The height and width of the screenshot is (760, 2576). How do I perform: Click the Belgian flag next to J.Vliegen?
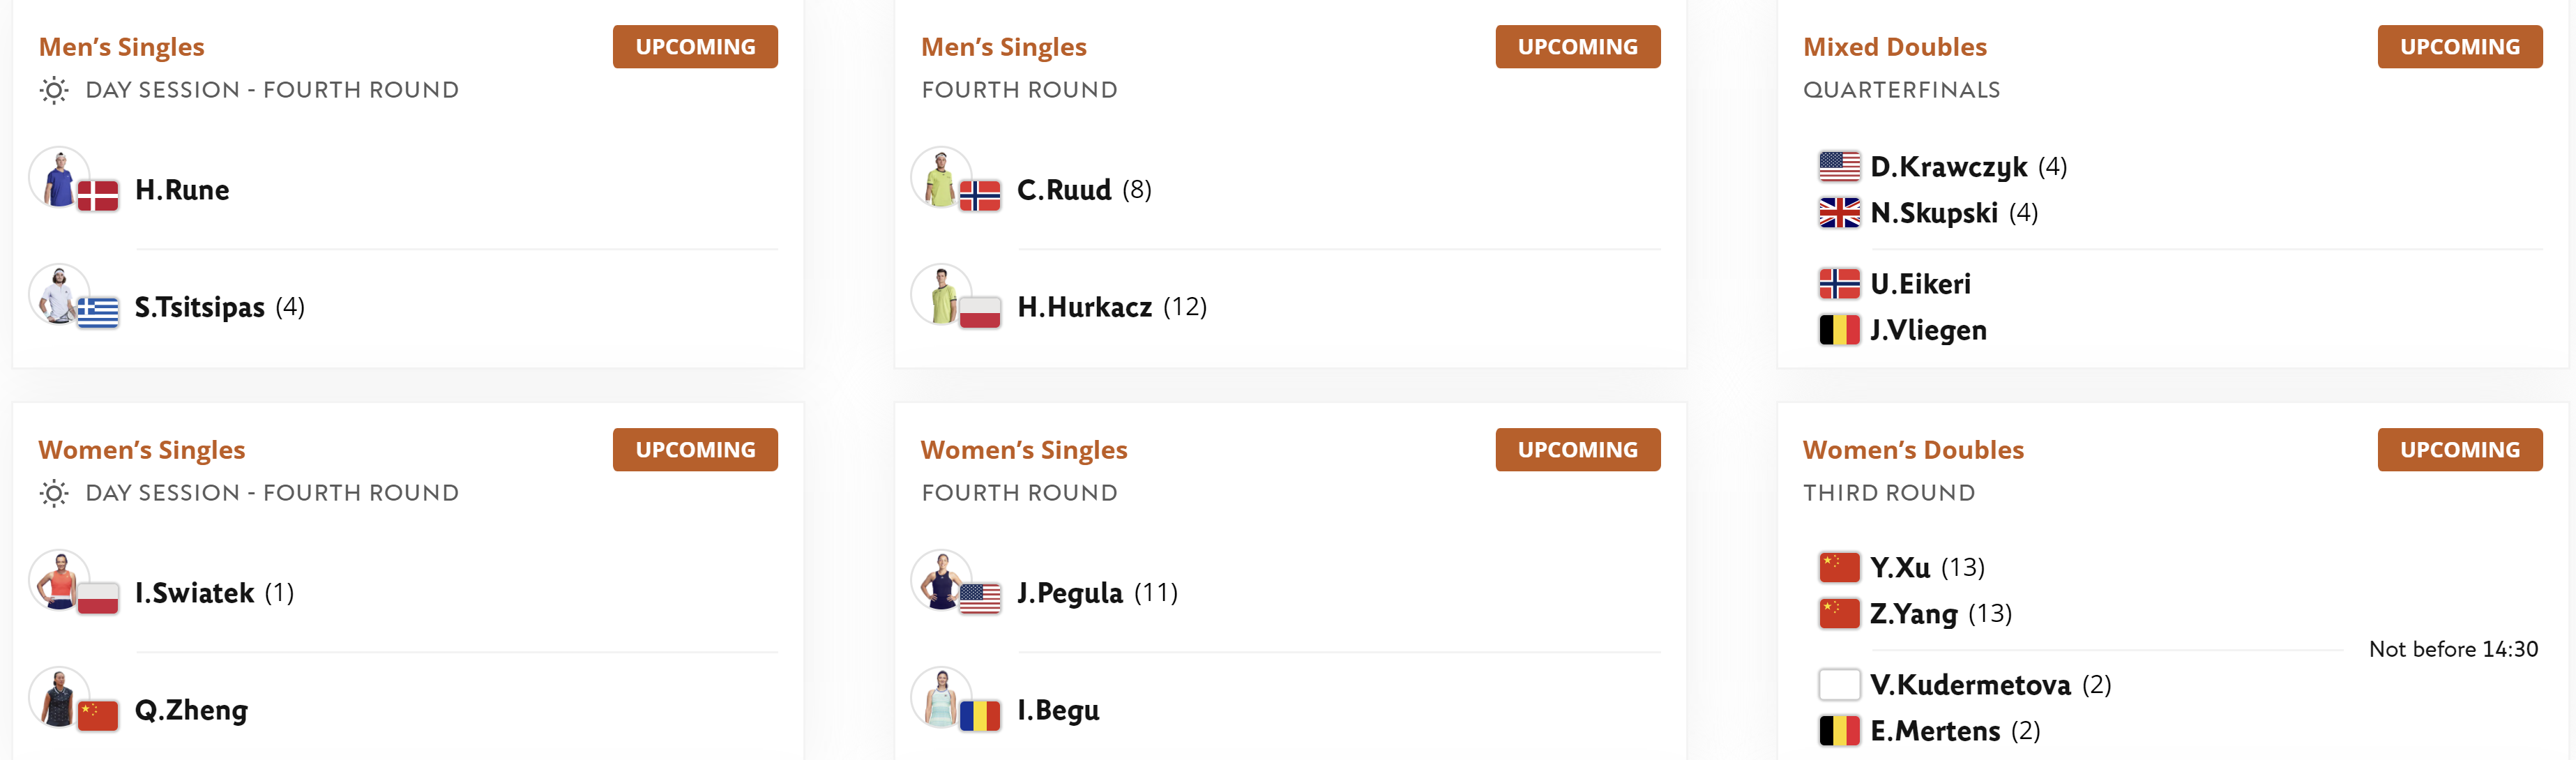pos(1839,330)
